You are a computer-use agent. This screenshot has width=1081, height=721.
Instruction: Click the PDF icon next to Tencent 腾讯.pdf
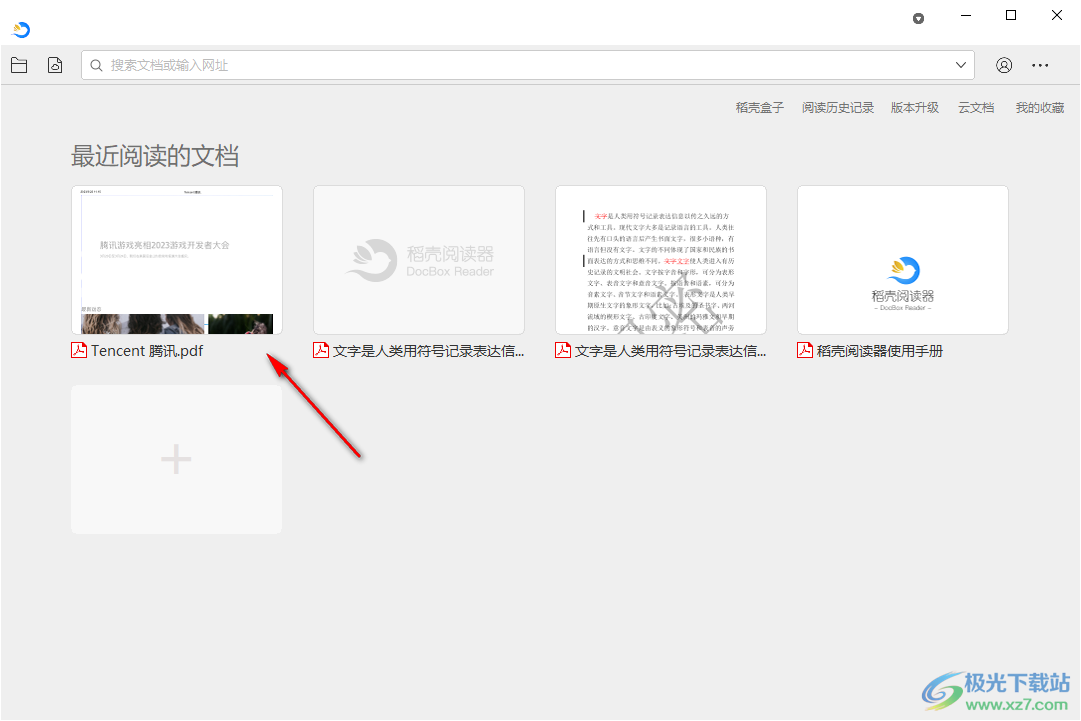click(x=79, y=350)
